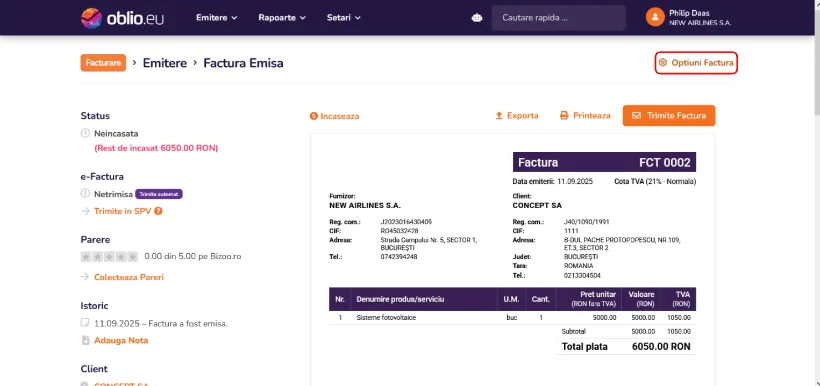820x386 pixels.
Task: Click the note icon beside Adauga Nota
Action: (x=85, y=340)
